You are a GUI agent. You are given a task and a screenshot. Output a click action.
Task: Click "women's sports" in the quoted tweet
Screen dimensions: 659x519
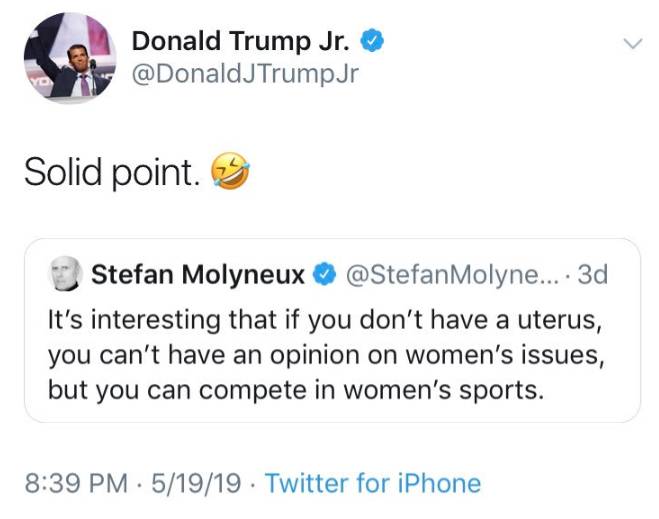[x=448, y=389]
